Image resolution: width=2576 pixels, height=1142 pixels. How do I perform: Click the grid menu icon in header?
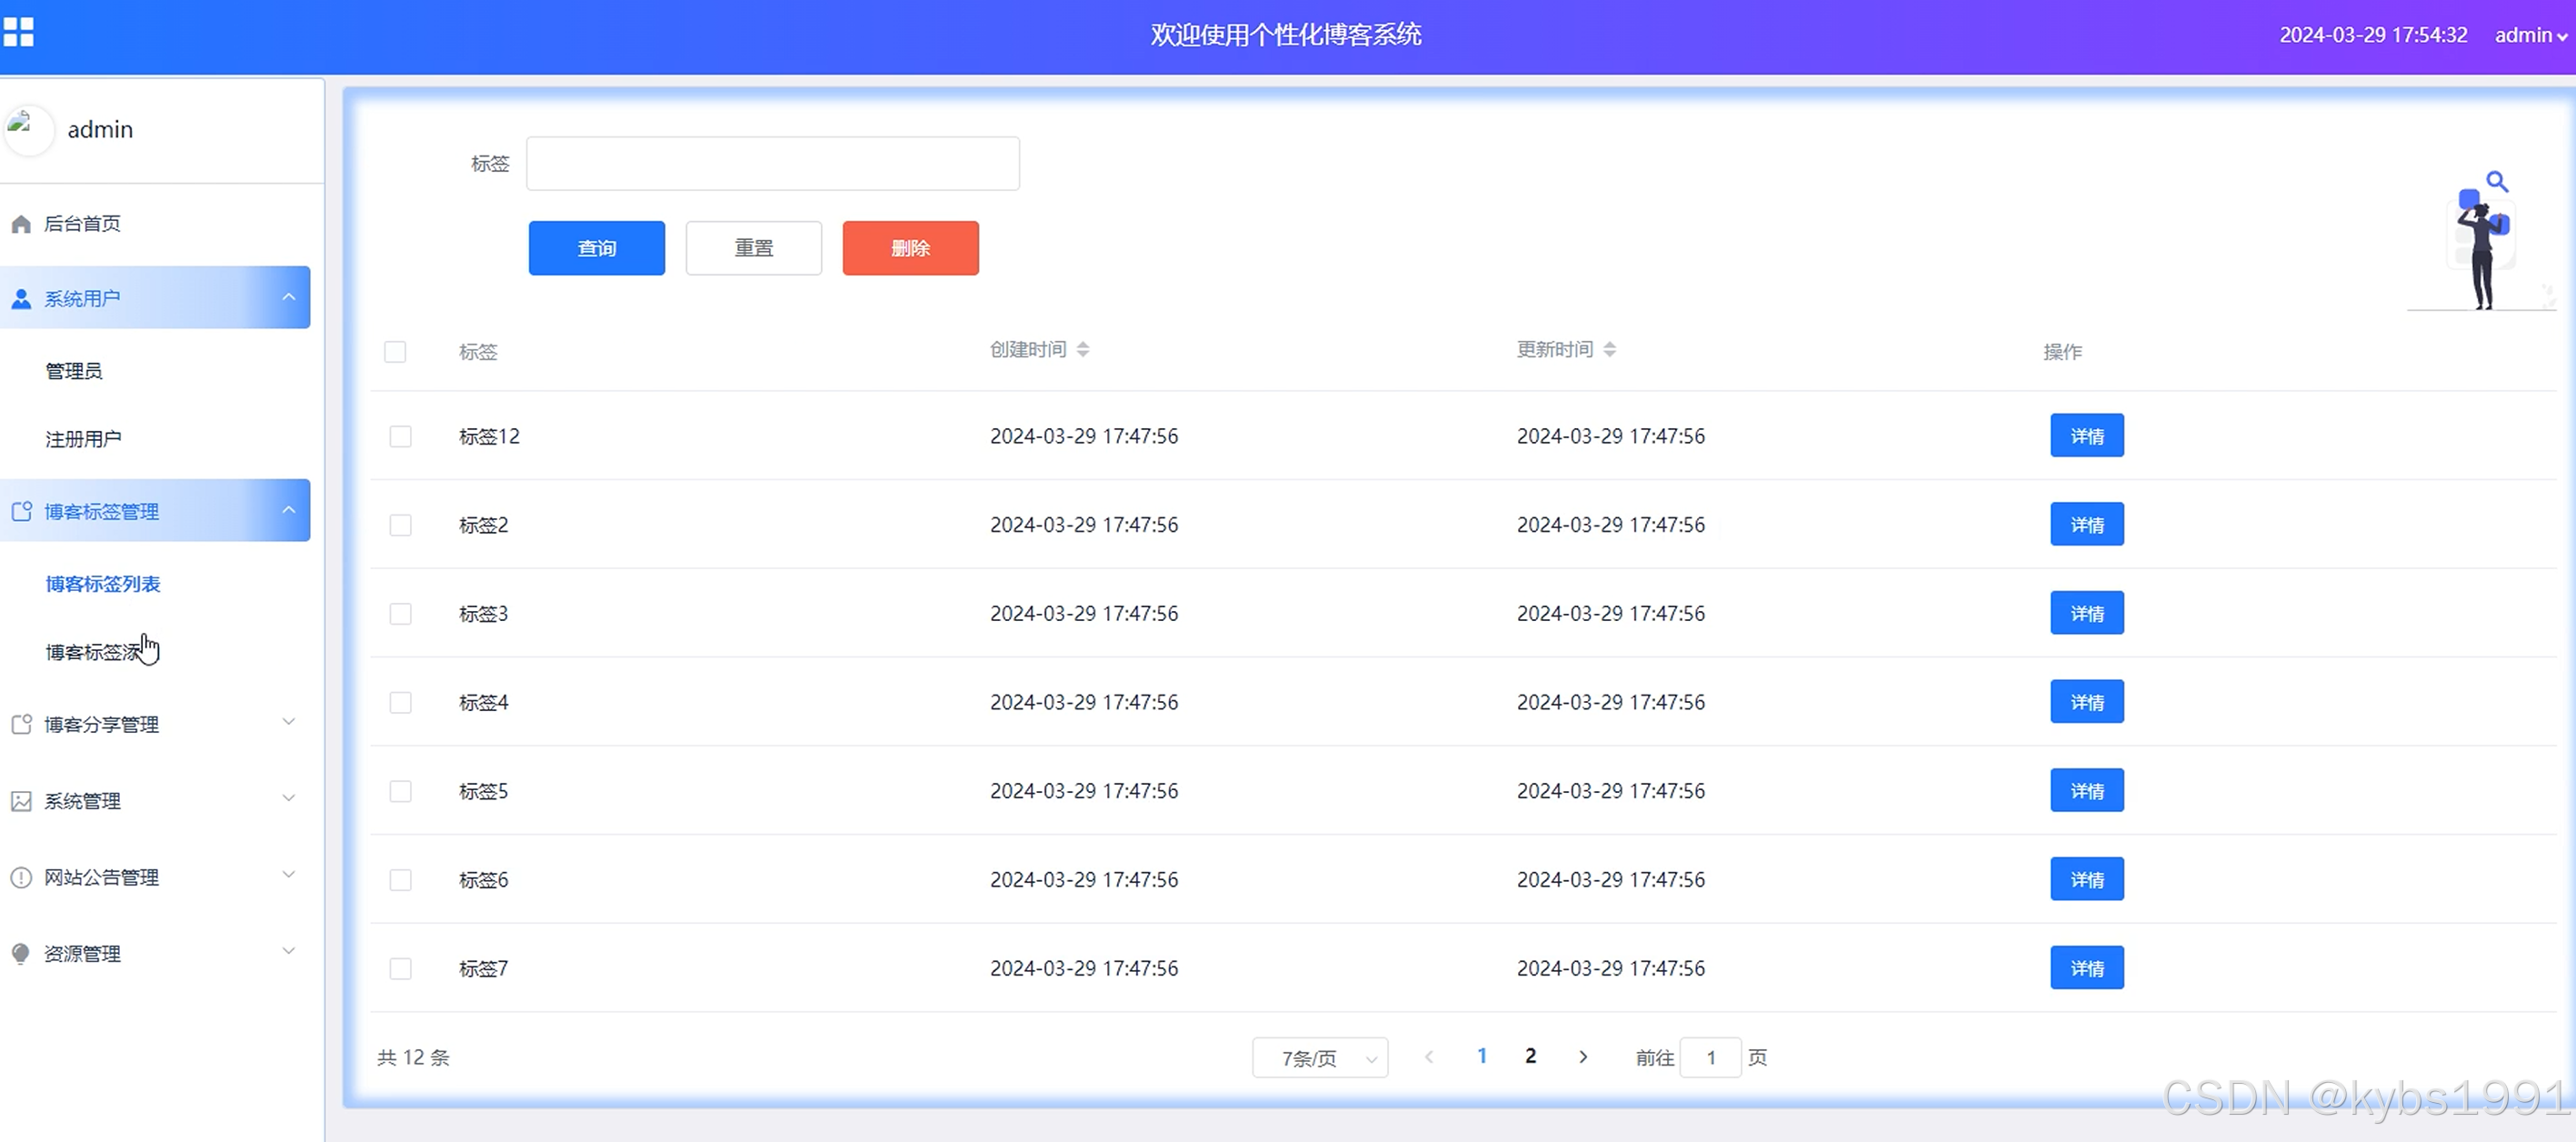click(18, 32)
